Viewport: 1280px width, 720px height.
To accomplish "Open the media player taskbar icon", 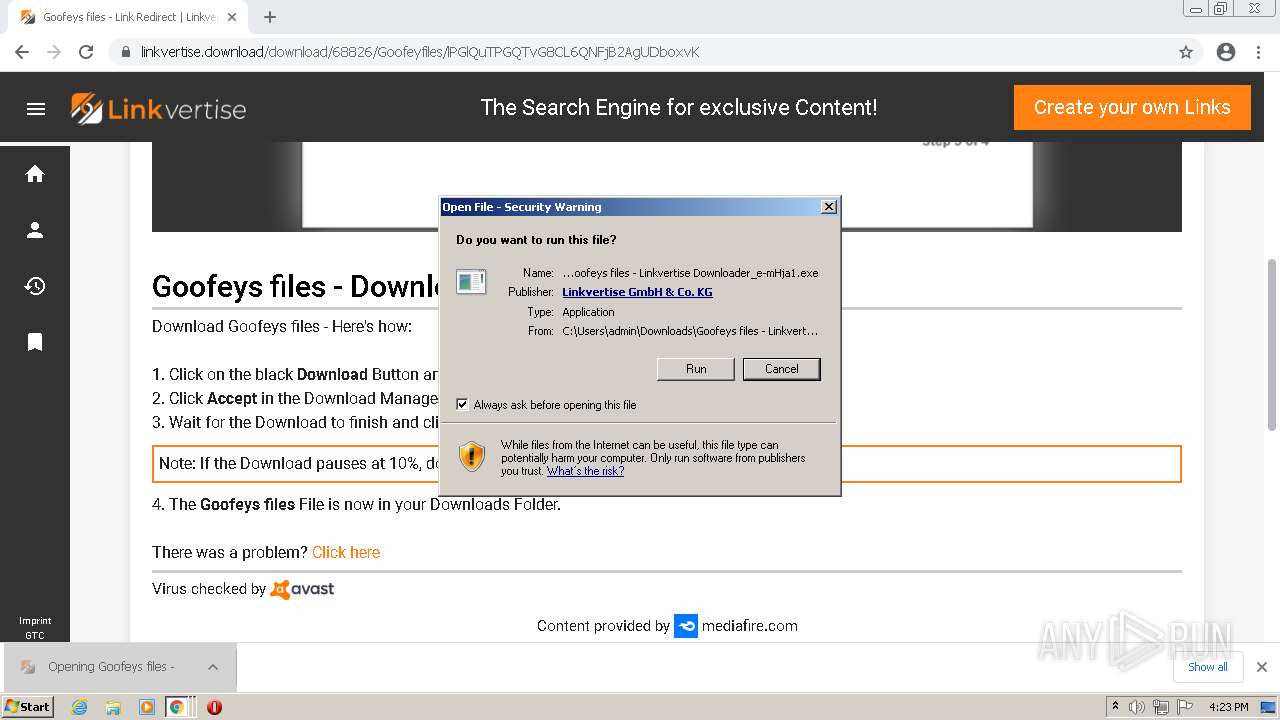I will click(x=147, y=707).
